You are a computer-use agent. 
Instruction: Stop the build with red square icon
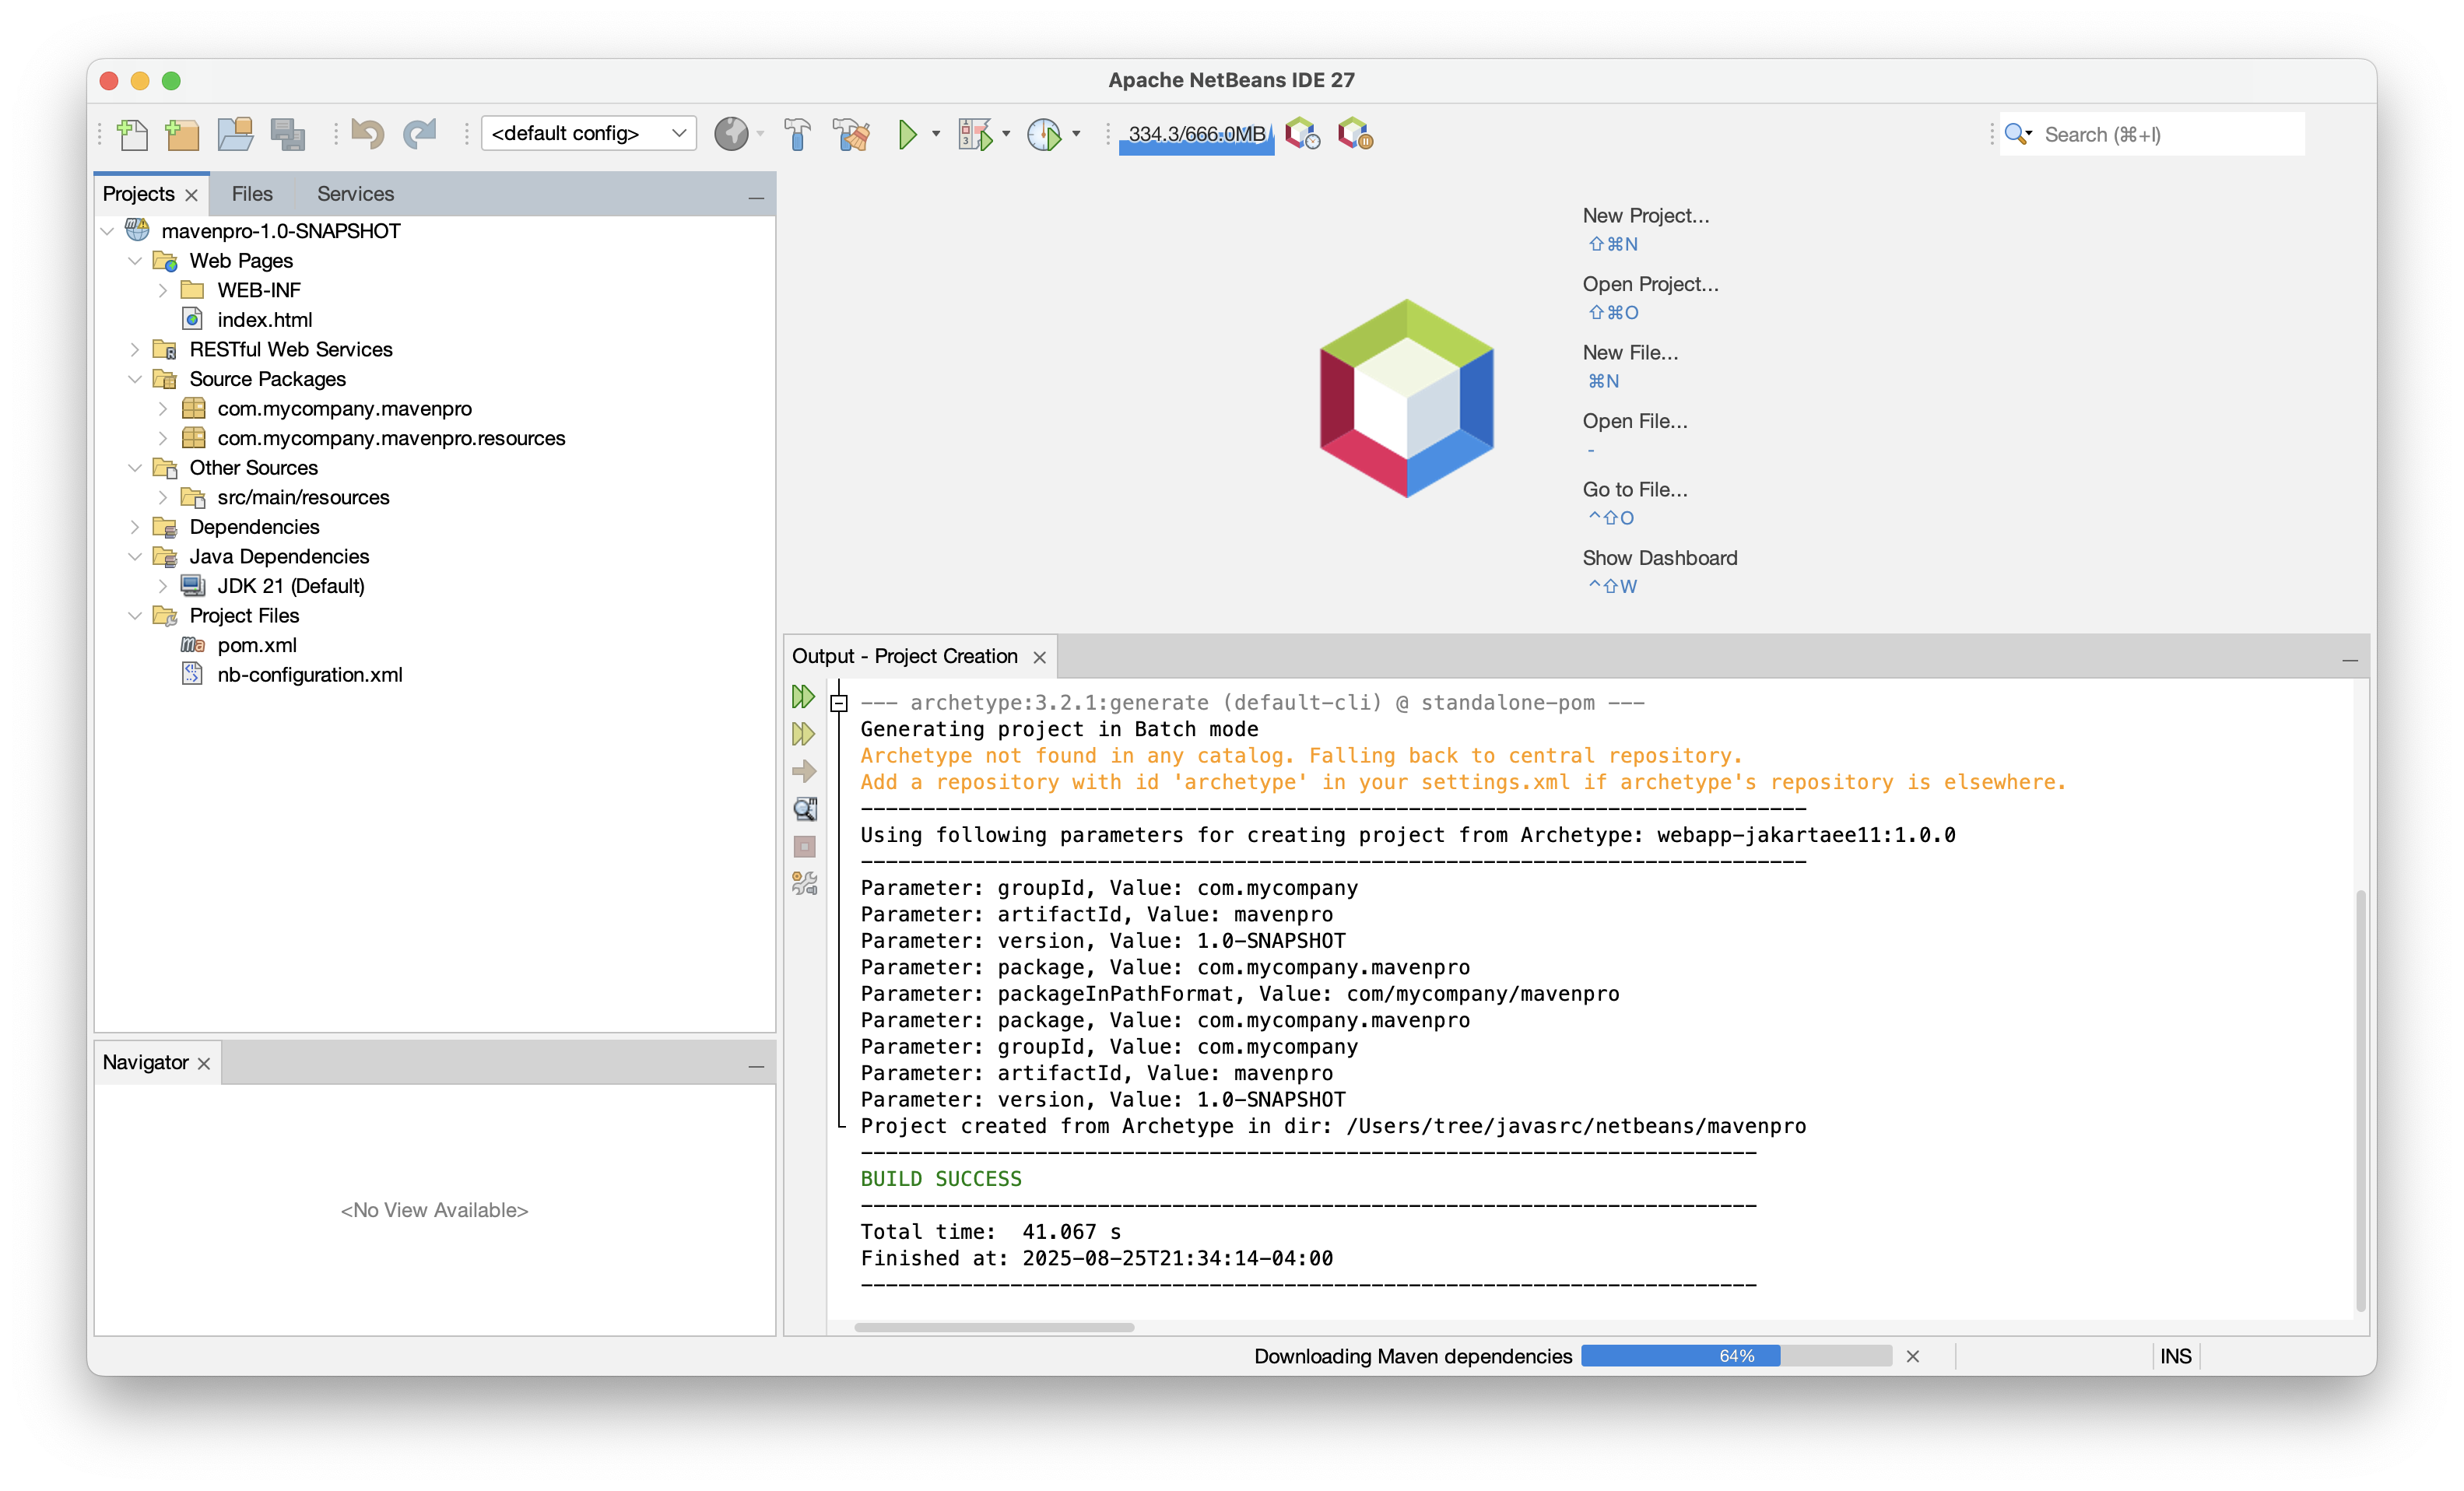pyautogui.click(x=803, y=847)
